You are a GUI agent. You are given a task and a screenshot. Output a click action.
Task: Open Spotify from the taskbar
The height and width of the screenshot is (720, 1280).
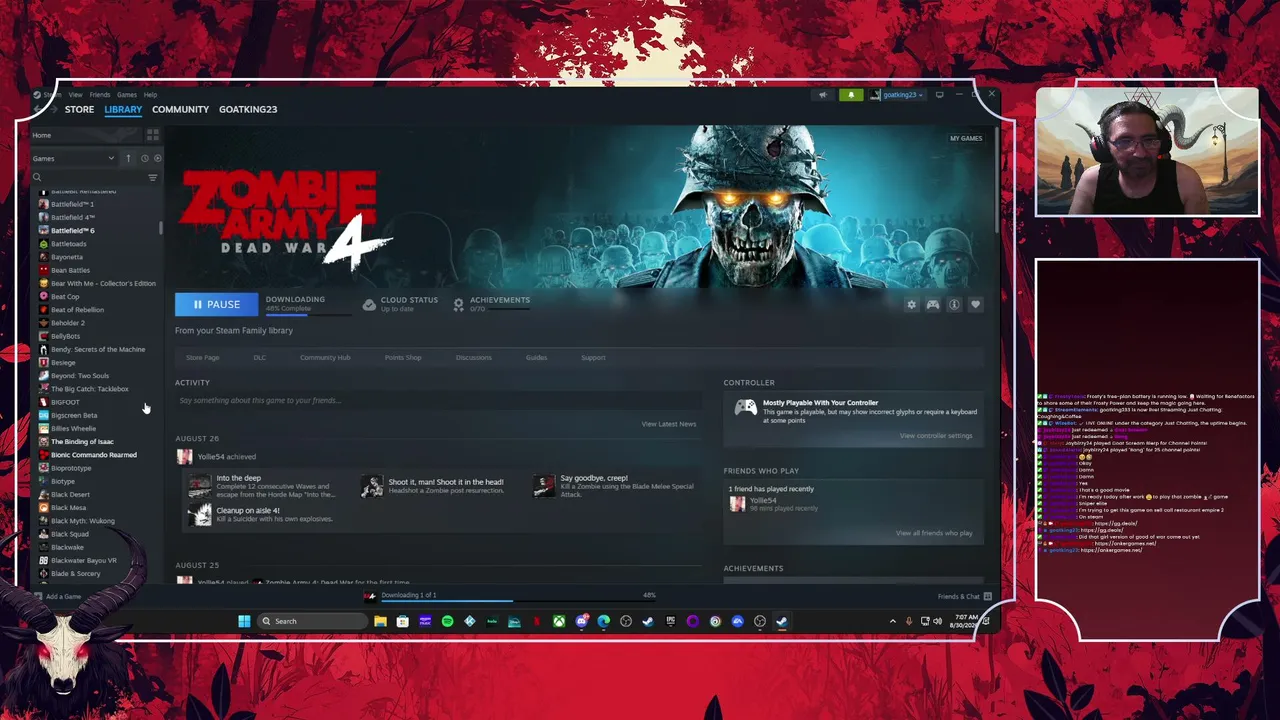click(447, 621)
